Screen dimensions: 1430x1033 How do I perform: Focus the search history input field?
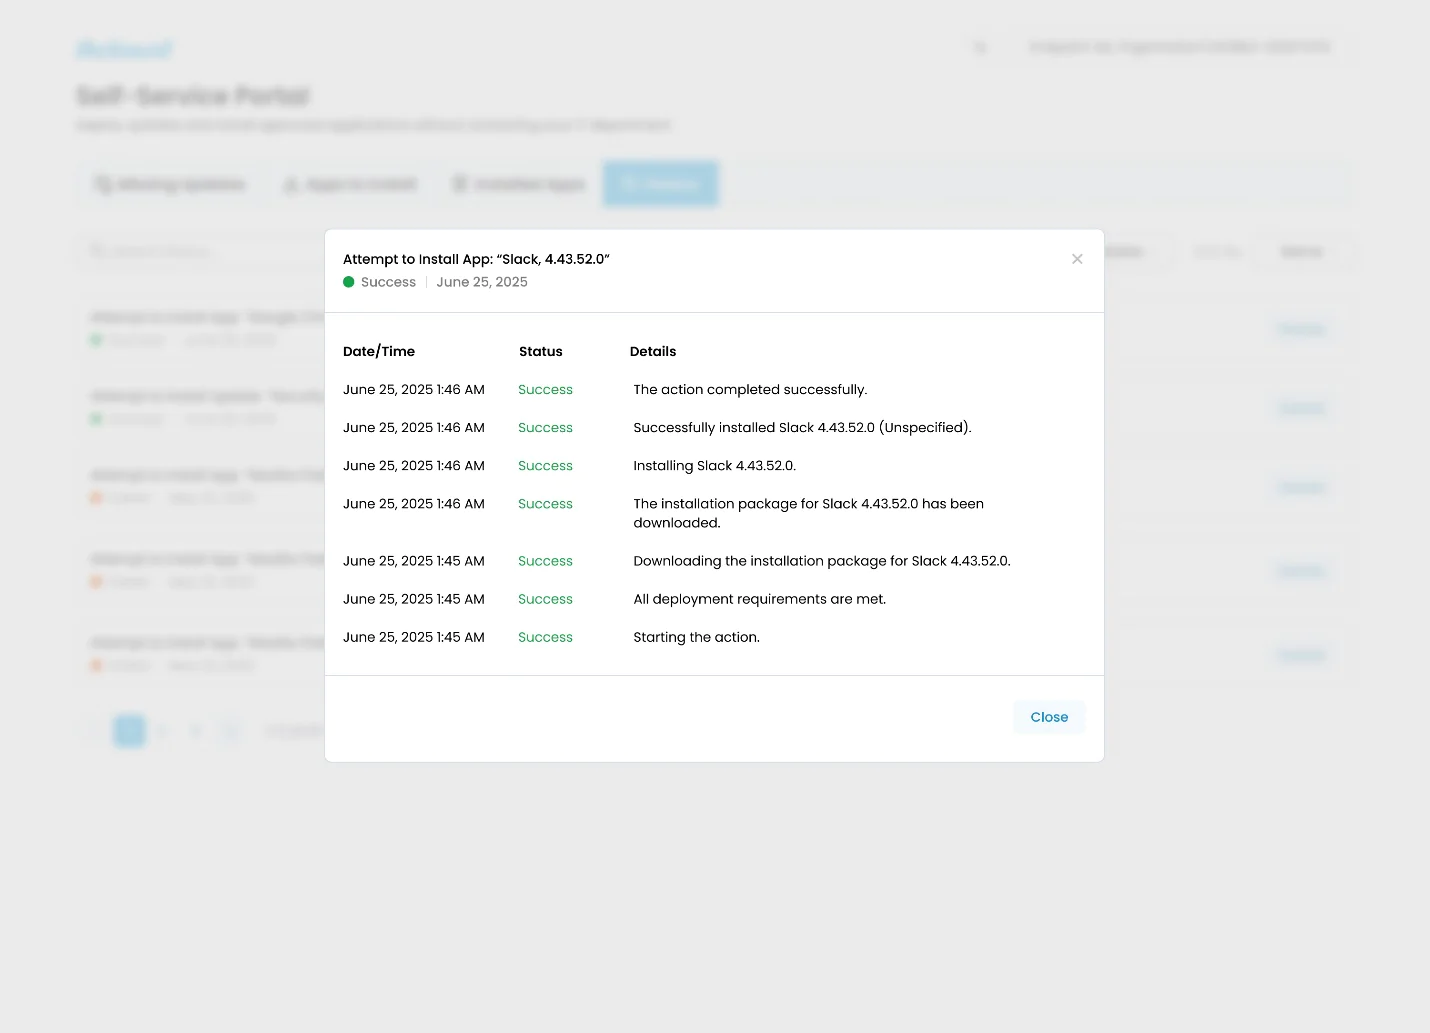coord(200,251)
